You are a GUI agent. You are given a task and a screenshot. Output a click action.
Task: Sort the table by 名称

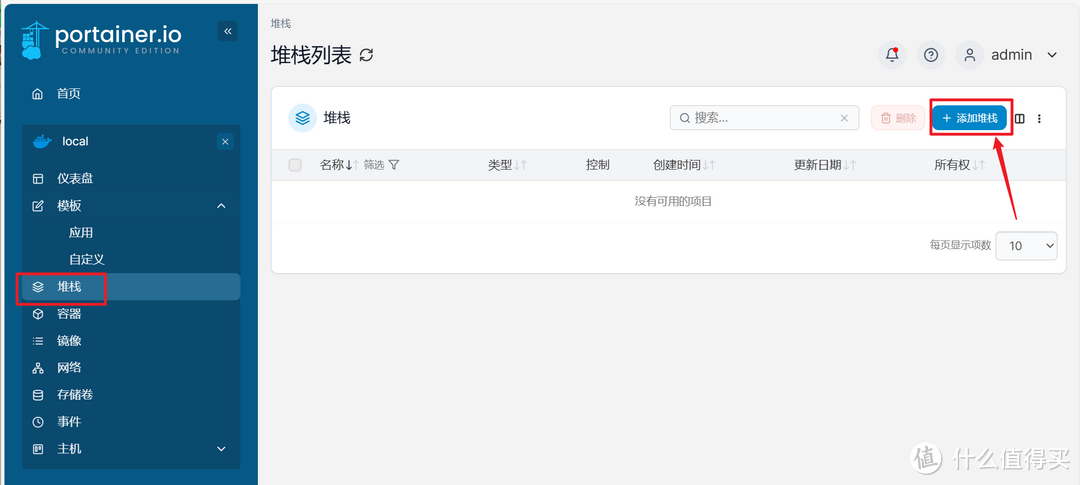(x=340, y=165)
